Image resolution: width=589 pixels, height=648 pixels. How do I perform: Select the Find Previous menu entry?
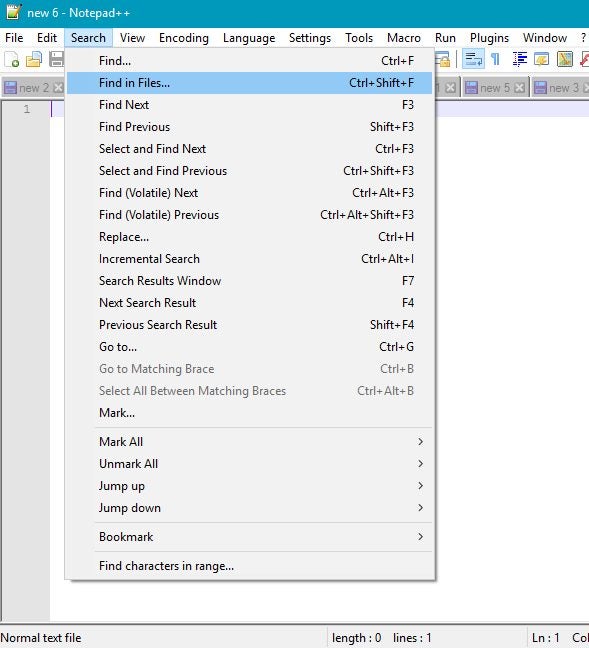(249, 127)
